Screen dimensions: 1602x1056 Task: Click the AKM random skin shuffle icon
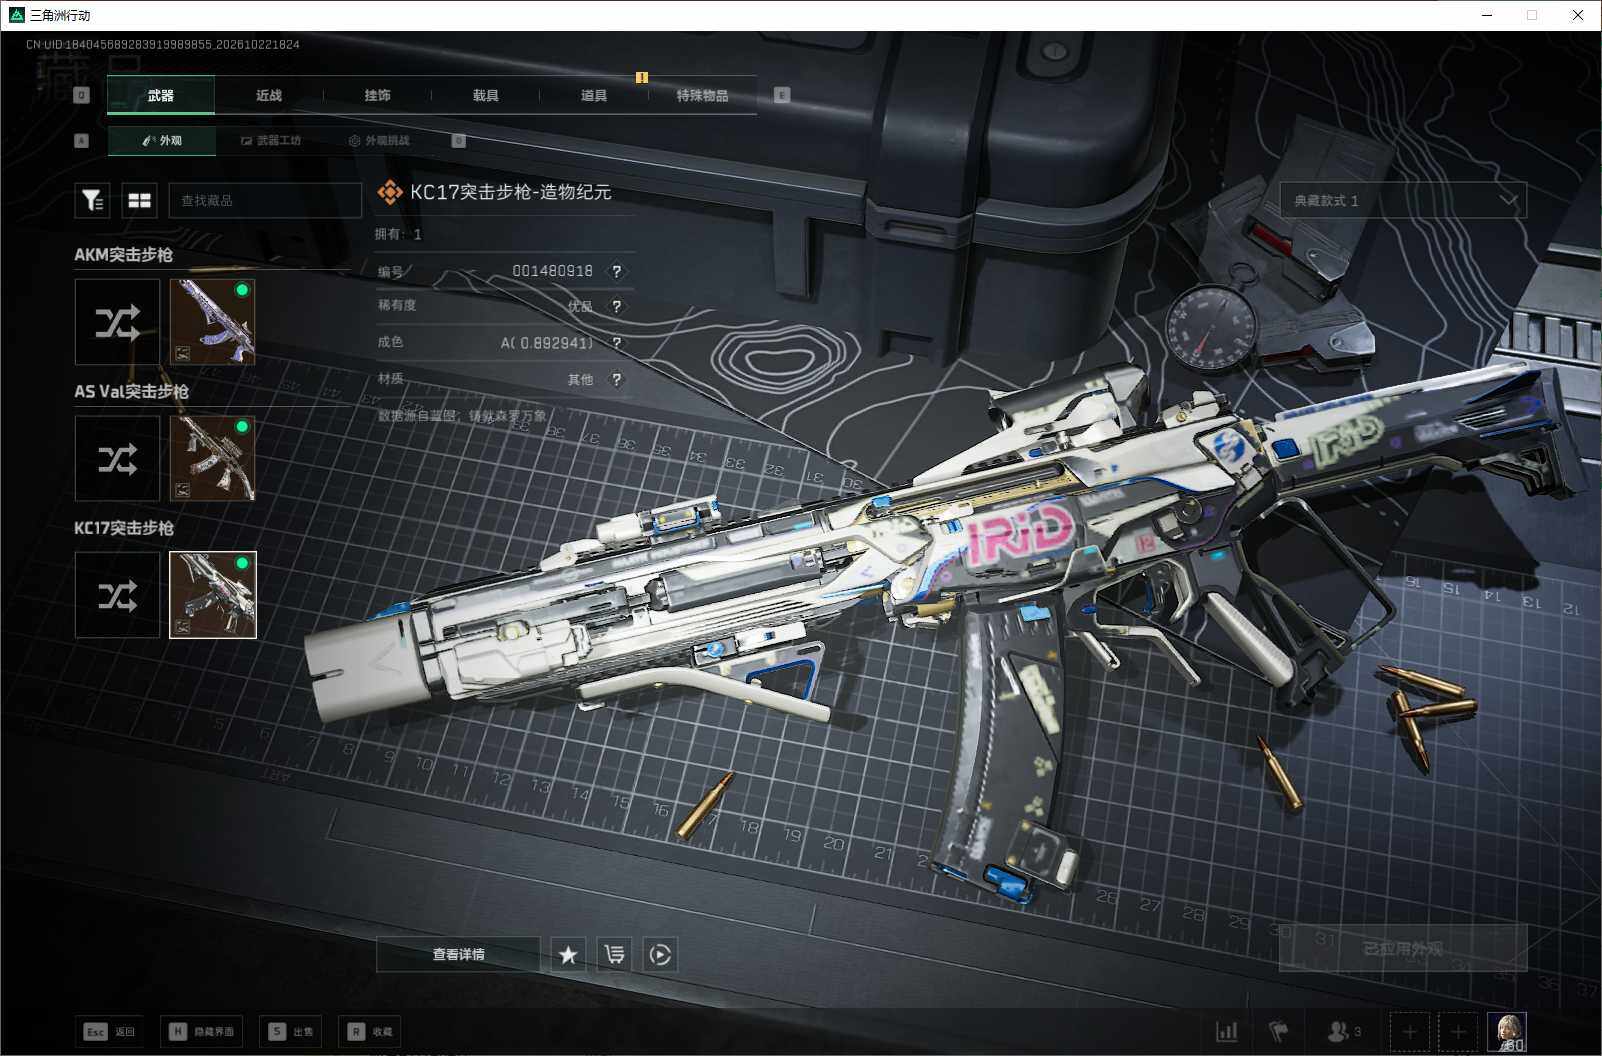click(117, 322)
